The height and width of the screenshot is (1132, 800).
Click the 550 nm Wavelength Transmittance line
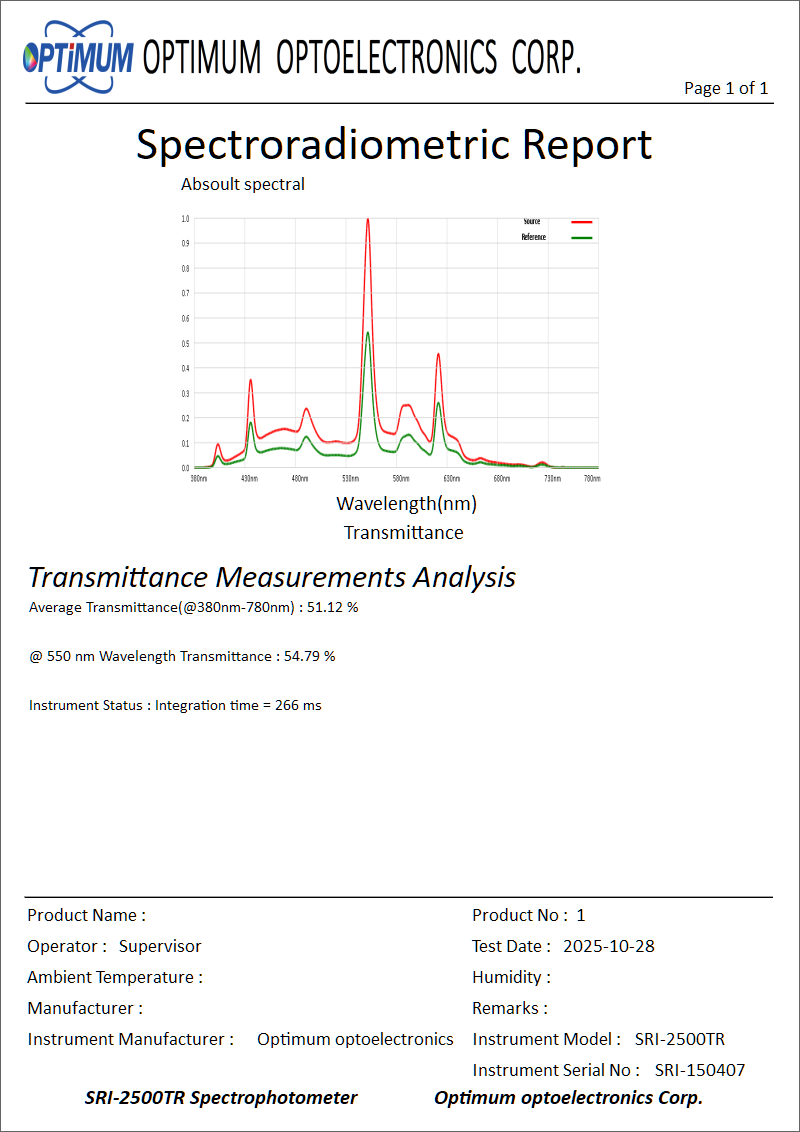[182, 656]
